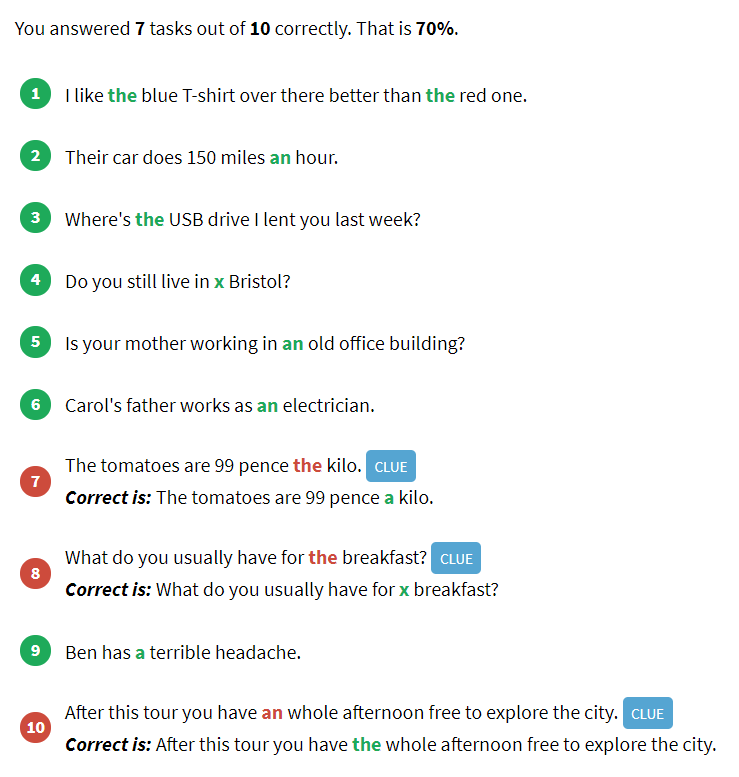Image resolution: width=739 pixels, height=777 pixels.
Task: Open the CLUE for the breakfast question
Action: pyautogui.click(x=456, y=559)
